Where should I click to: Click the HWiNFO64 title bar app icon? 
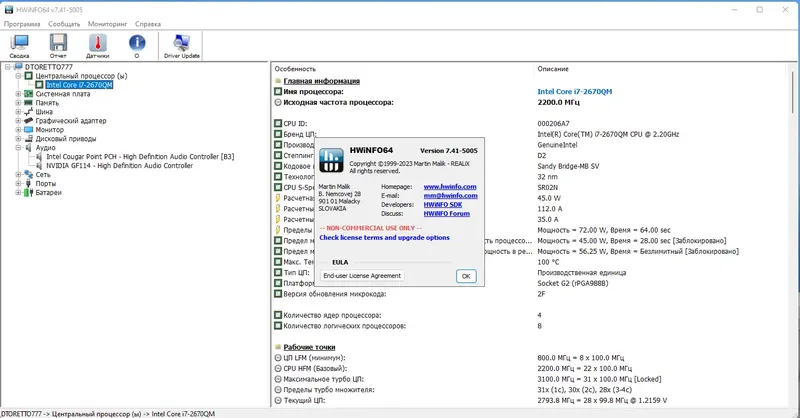click(9, 9)
